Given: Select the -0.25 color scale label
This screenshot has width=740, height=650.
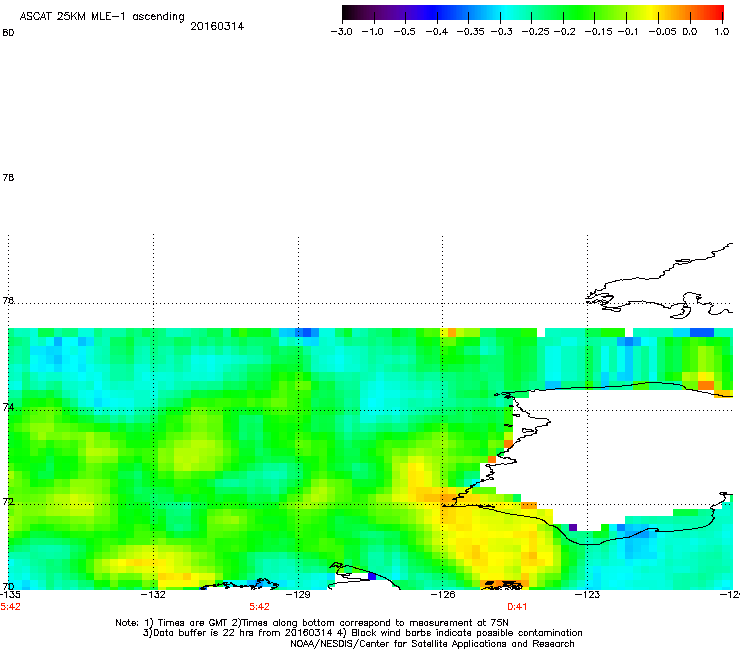Looking at the screenshot, I should coord(536,32).
